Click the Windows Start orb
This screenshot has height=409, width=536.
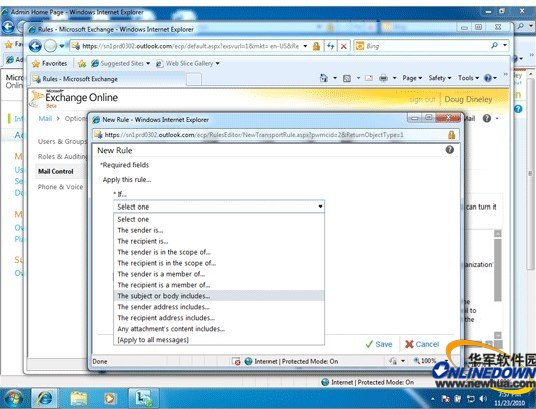13,399
